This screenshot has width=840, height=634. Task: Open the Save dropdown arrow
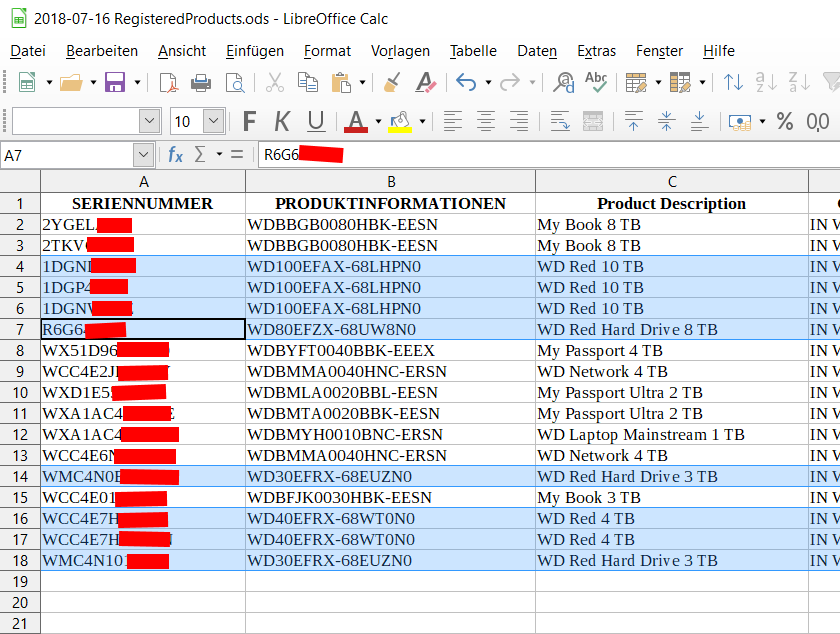click(137, 83)
